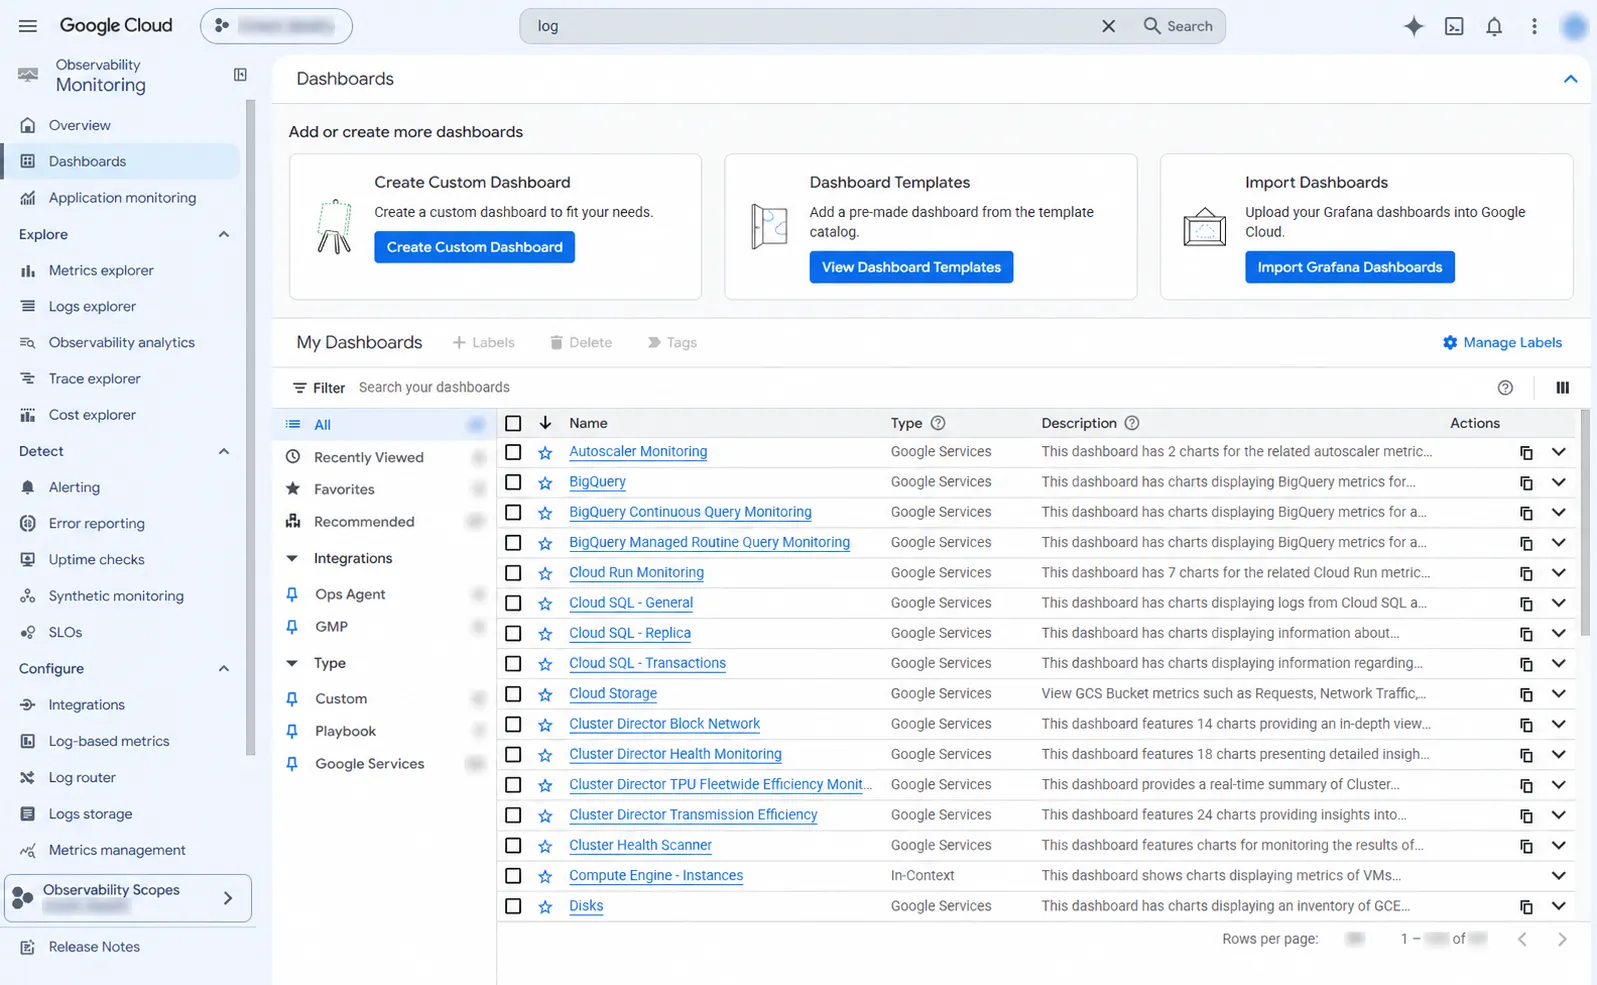1597x985 pixels.
Task: Collapse the Configure sidebar section
Action: coord(224,668)
